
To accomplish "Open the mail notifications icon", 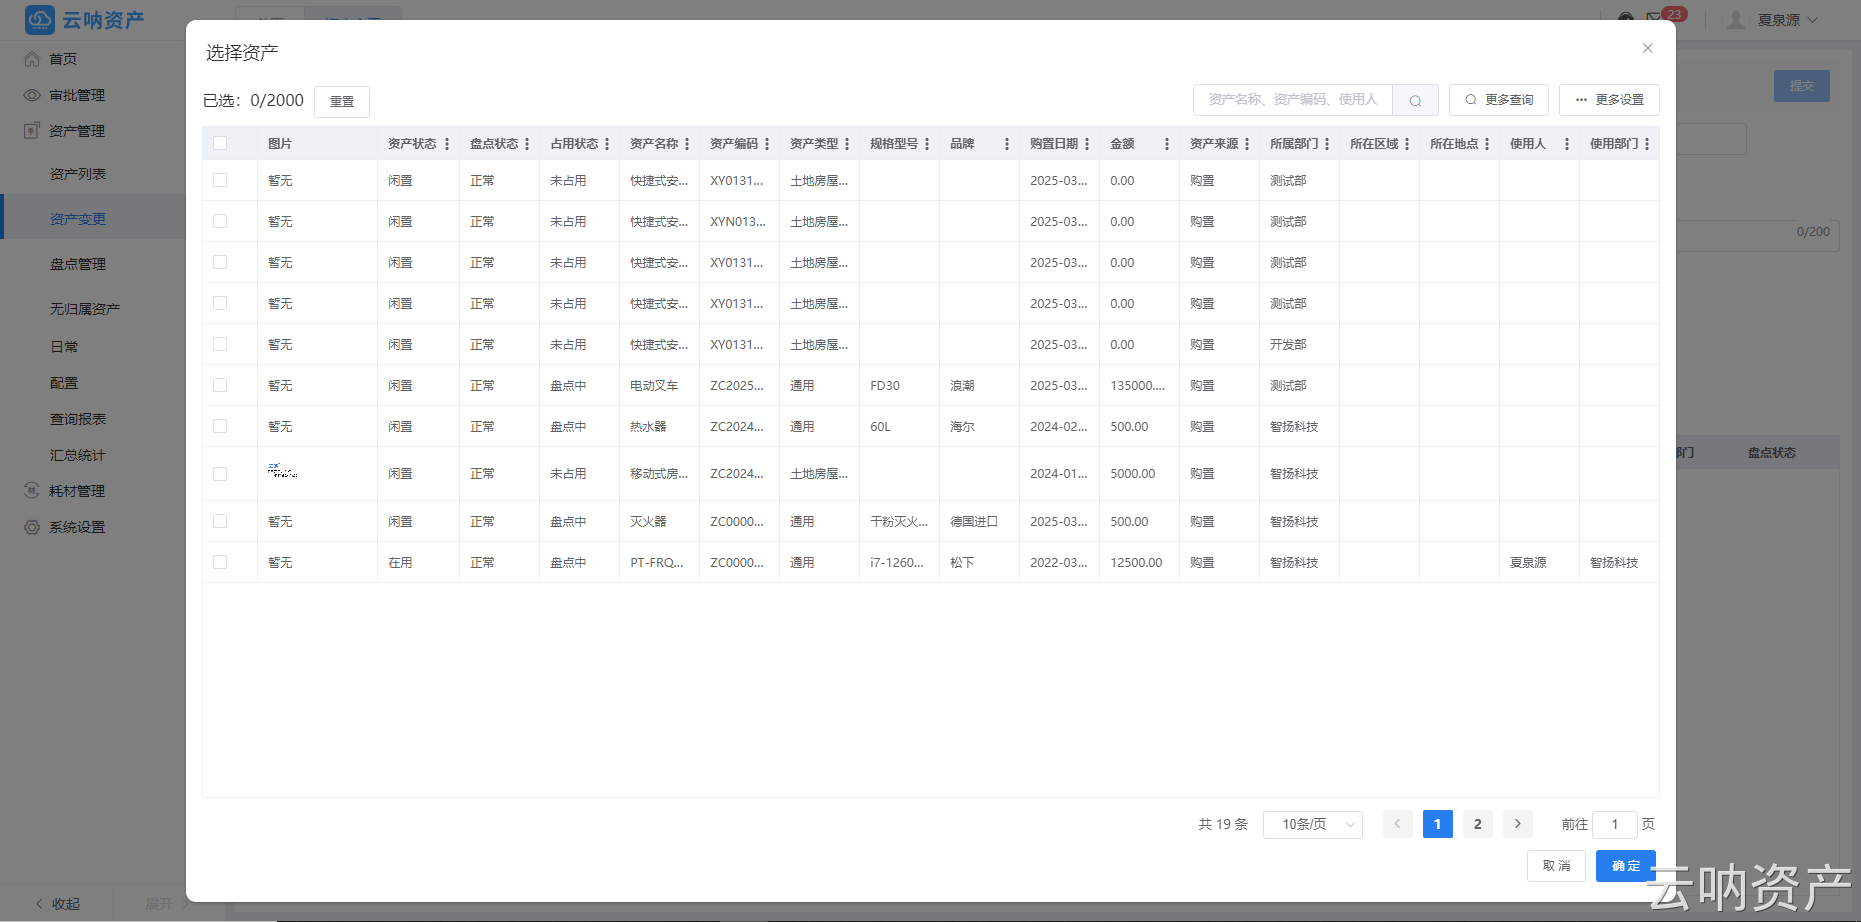I will pyautogui.click(x=1654, y=19).
